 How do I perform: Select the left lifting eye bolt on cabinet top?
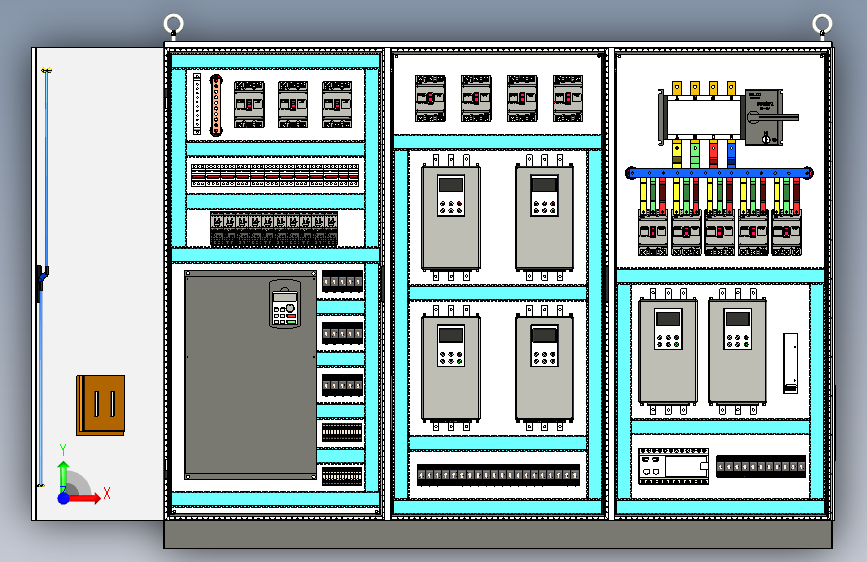[174, 27]
